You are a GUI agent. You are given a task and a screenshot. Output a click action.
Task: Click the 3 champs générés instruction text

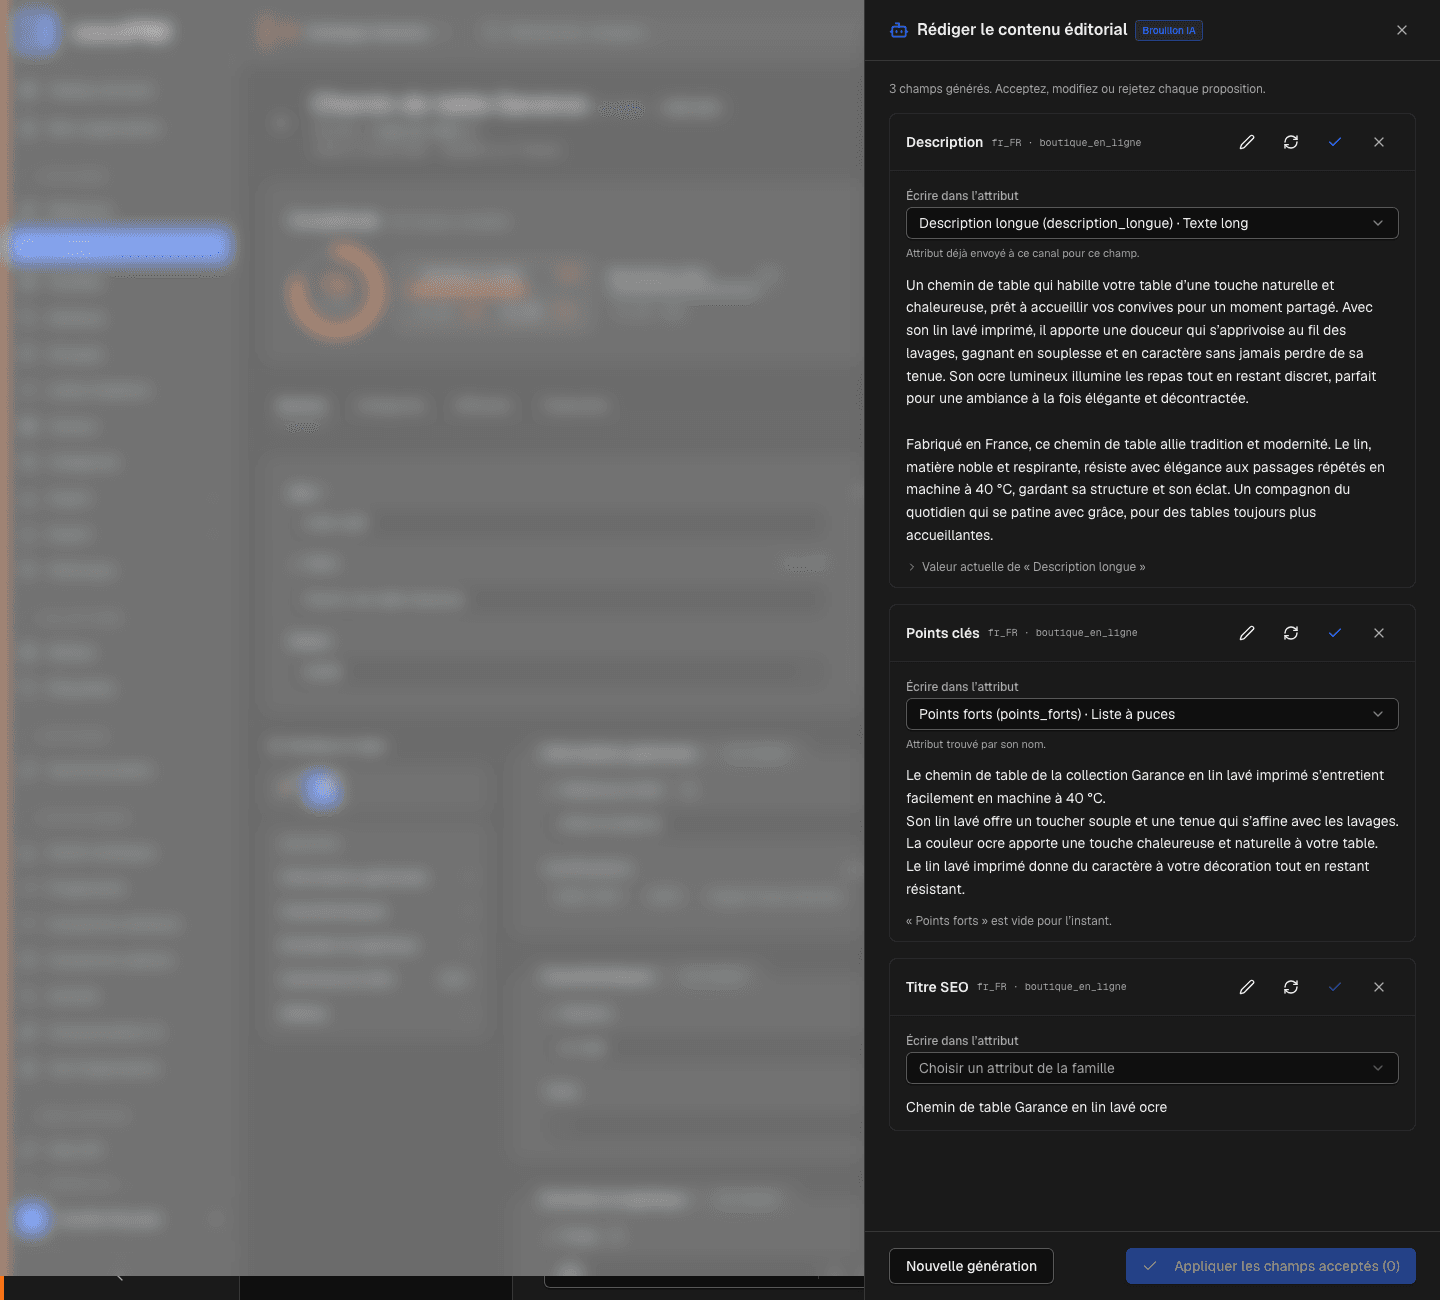pyautogui.click(x=1077, y=89)
